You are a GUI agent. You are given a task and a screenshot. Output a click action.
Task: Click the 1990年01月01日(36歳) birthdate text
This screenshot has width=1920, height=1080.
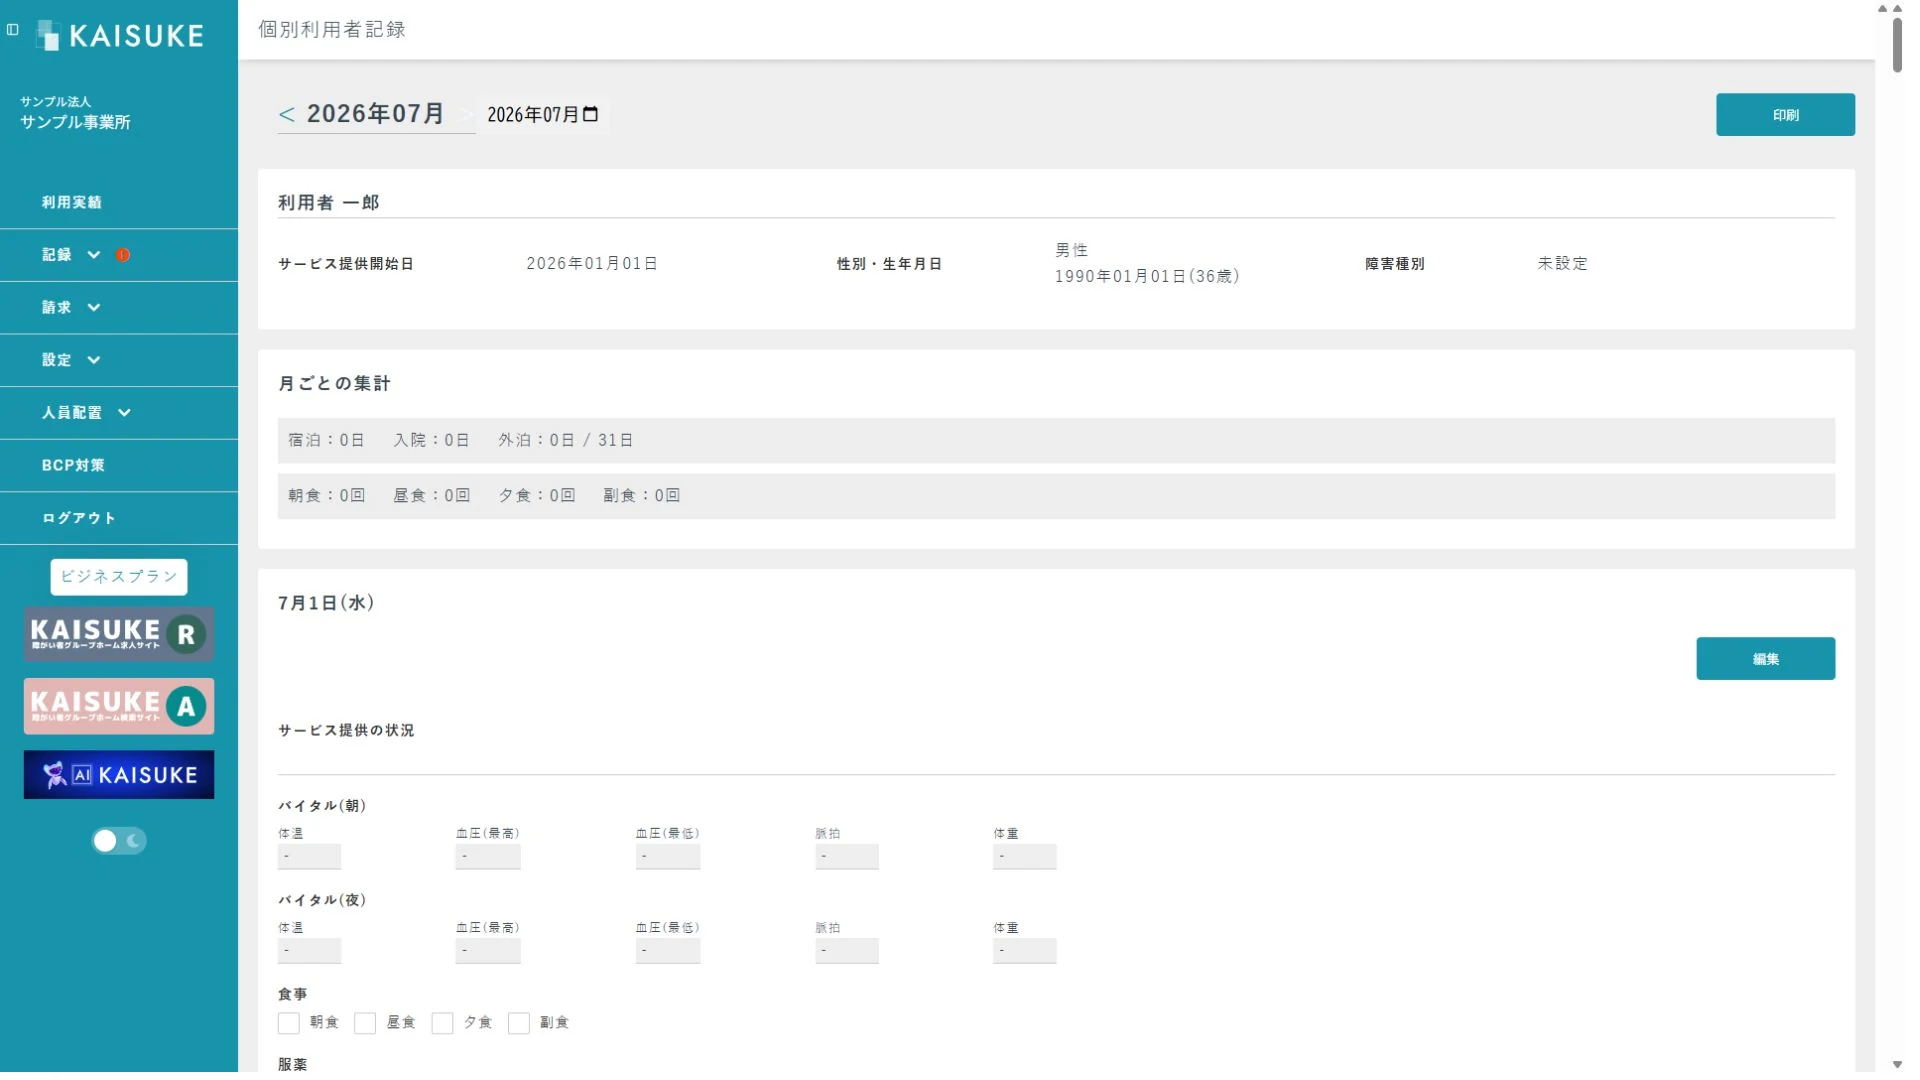pos(1147,277)
